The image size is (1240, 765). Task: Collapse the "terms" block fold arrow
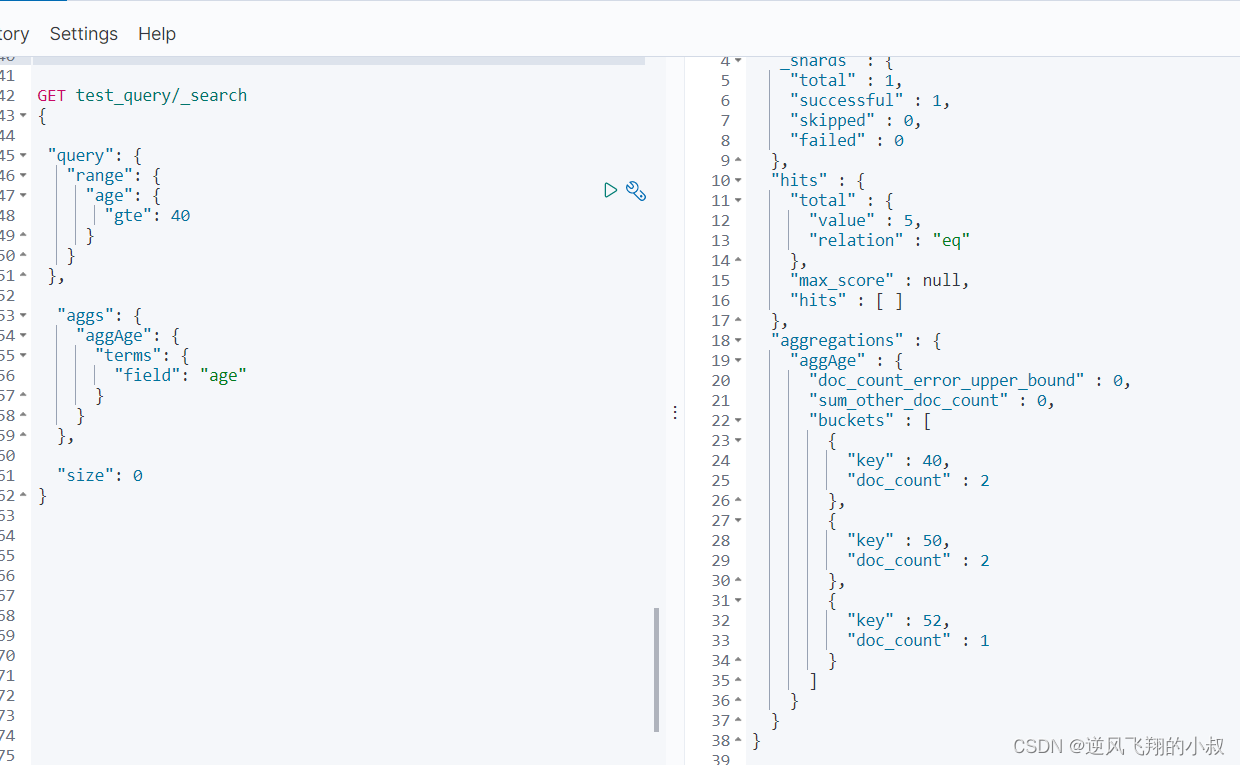click(23, 356)
